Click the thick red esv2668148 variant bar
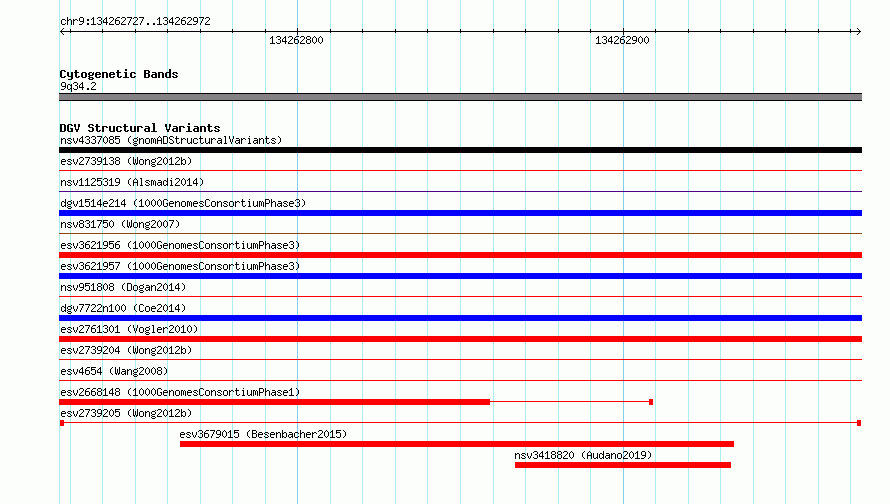This screenshot has width=890, height=504. (x=275, y=402)
